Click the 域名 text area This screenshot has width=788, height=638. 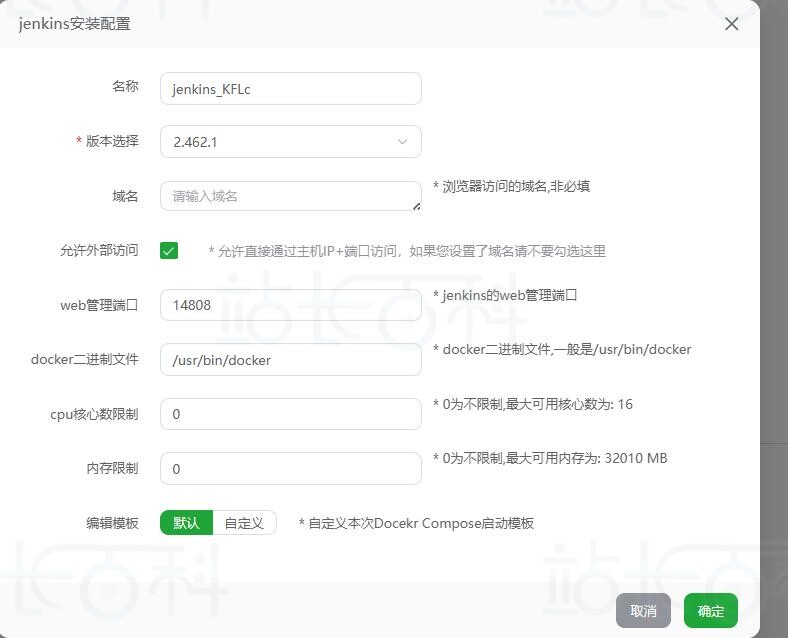[x=290, y=196]
